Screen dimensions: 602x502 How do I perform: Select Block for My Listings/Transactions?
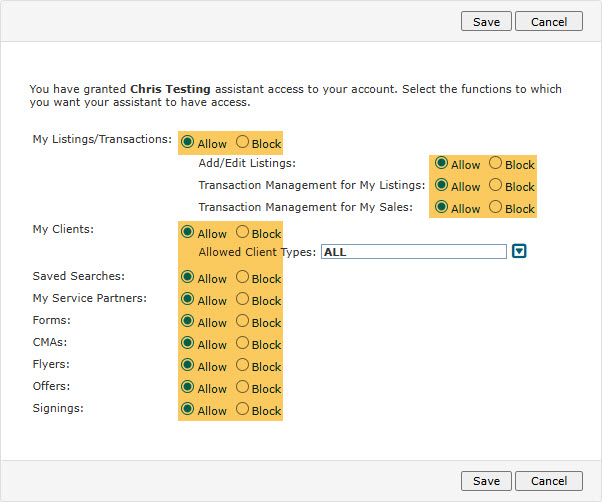[242, 143]
